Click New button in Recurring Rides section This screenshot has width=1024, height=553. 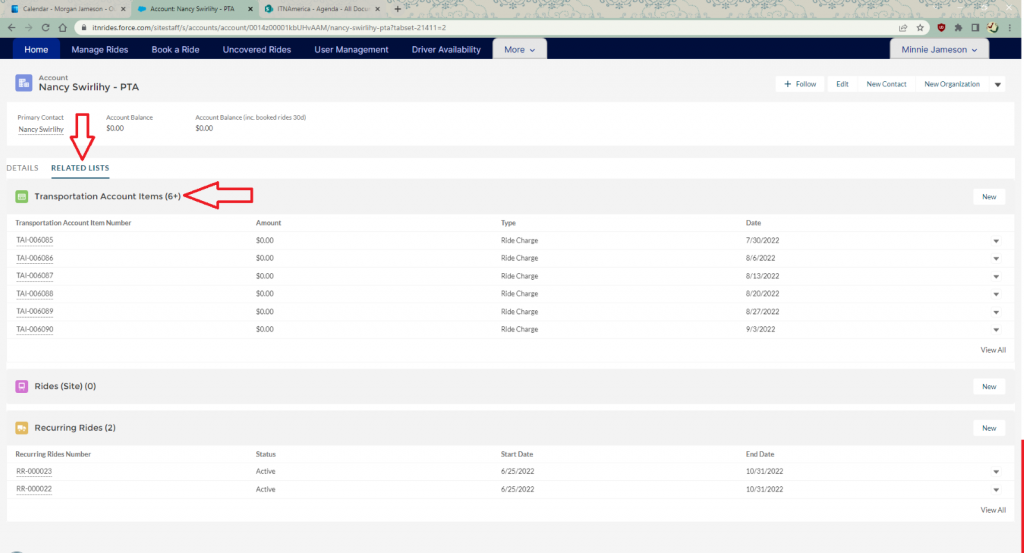click(988, 428)
